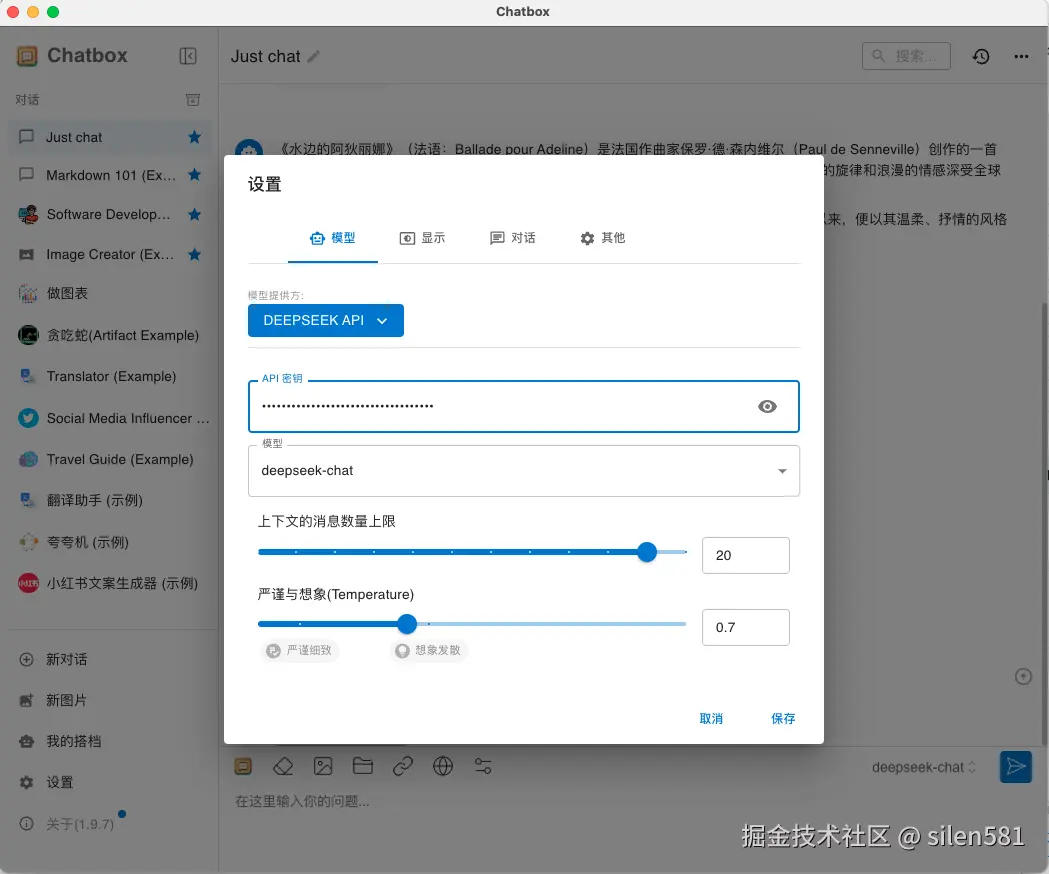Open the three-dot more menu
The image size is (1049, 874).
click(1021, 56)
